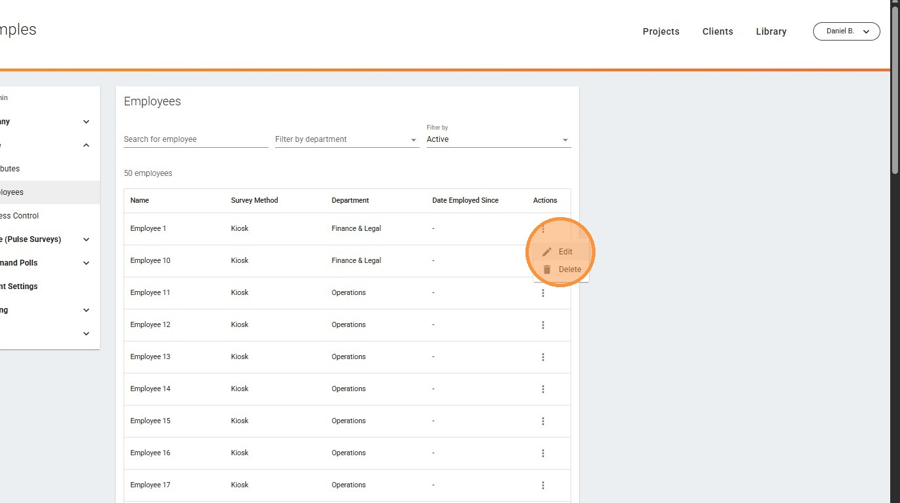Collapse the expanded sidebar section above Attributes

(86, 145)
